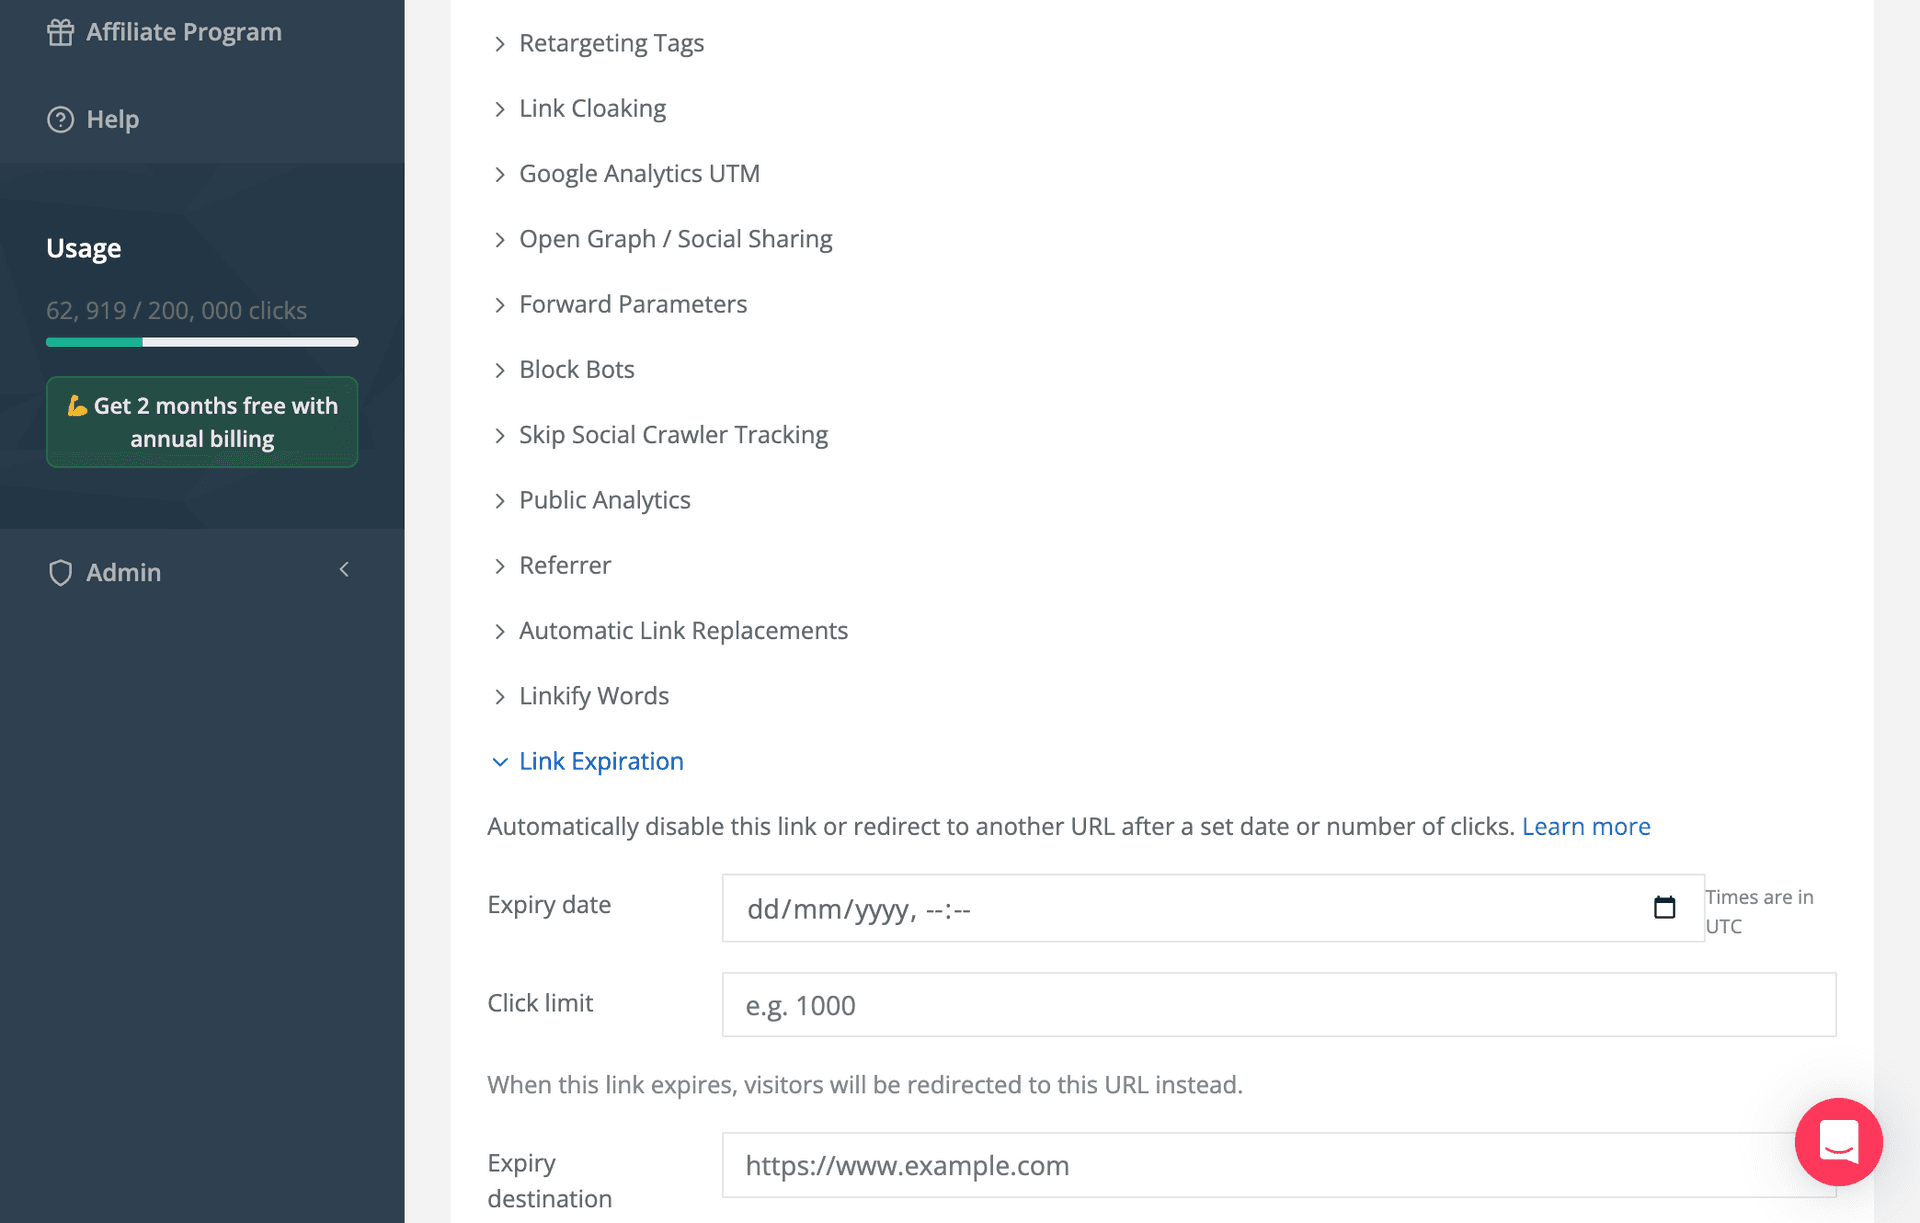Click the chevron next to Retargeting Tags
This screenshot has height=1223, width=1920.
click(x=500, y=43)
